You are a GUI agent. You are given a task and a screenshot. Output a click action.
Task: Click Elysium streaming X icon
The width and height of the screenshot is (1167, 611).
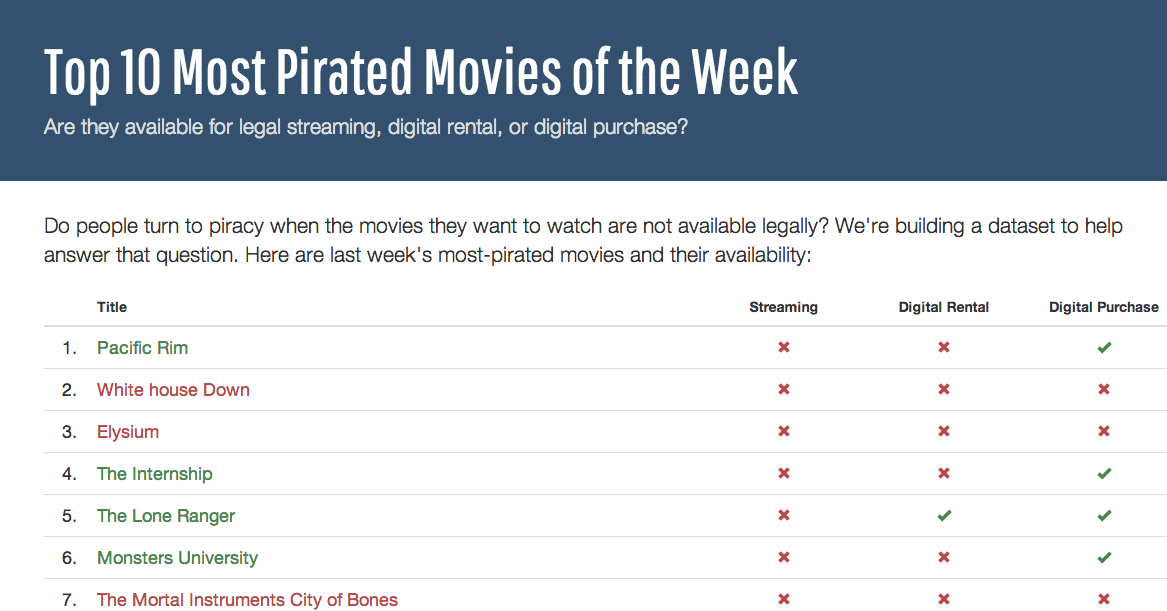coord(784,432)
